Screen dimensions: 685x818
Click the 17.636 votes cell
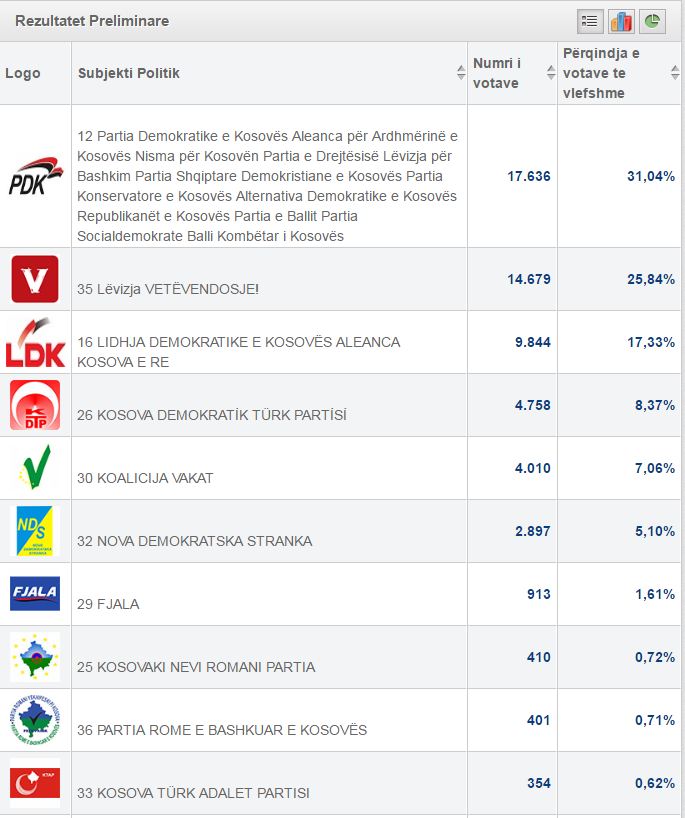[x=529, y=176]
